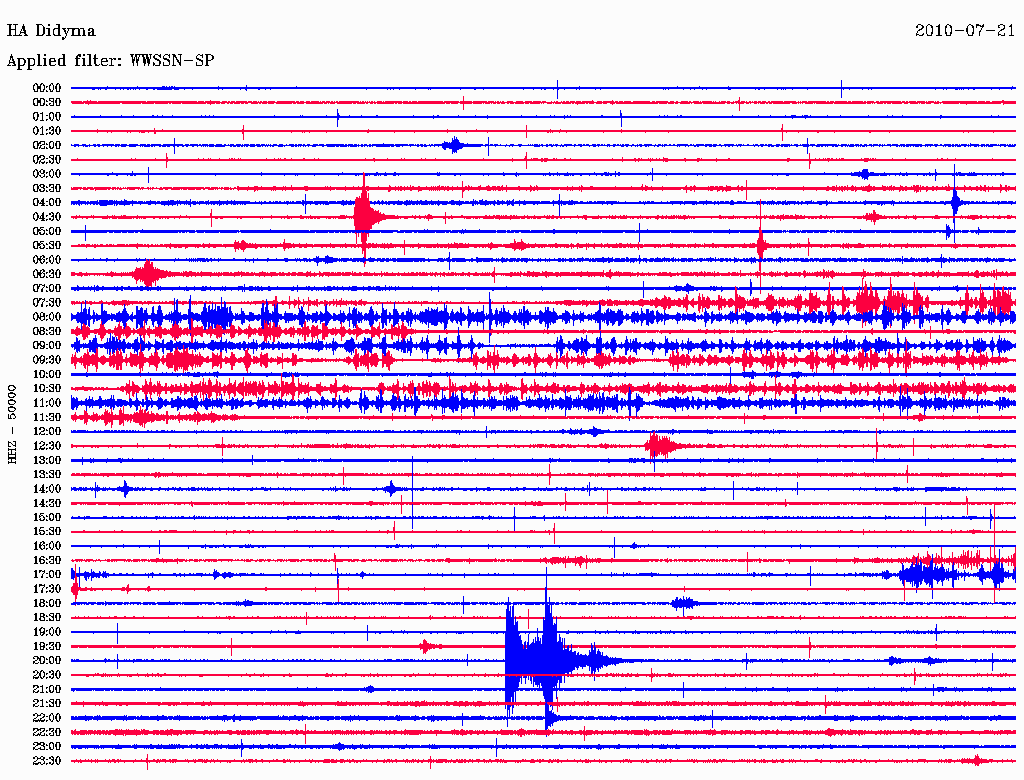Select the 15:00 time label
This screenshot has width=1024, height=780.
tap(46, 517)
